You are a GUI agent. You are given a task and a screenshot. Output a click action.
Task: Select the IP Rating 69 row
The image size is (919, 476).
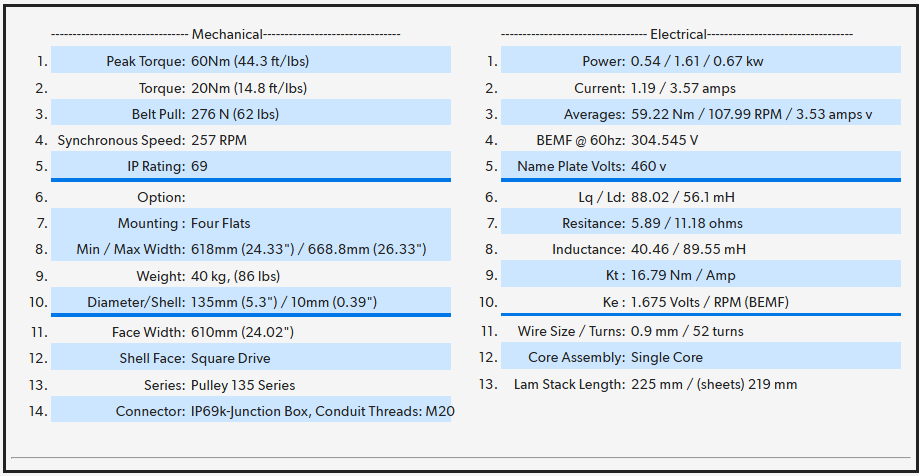coord(250,166)
